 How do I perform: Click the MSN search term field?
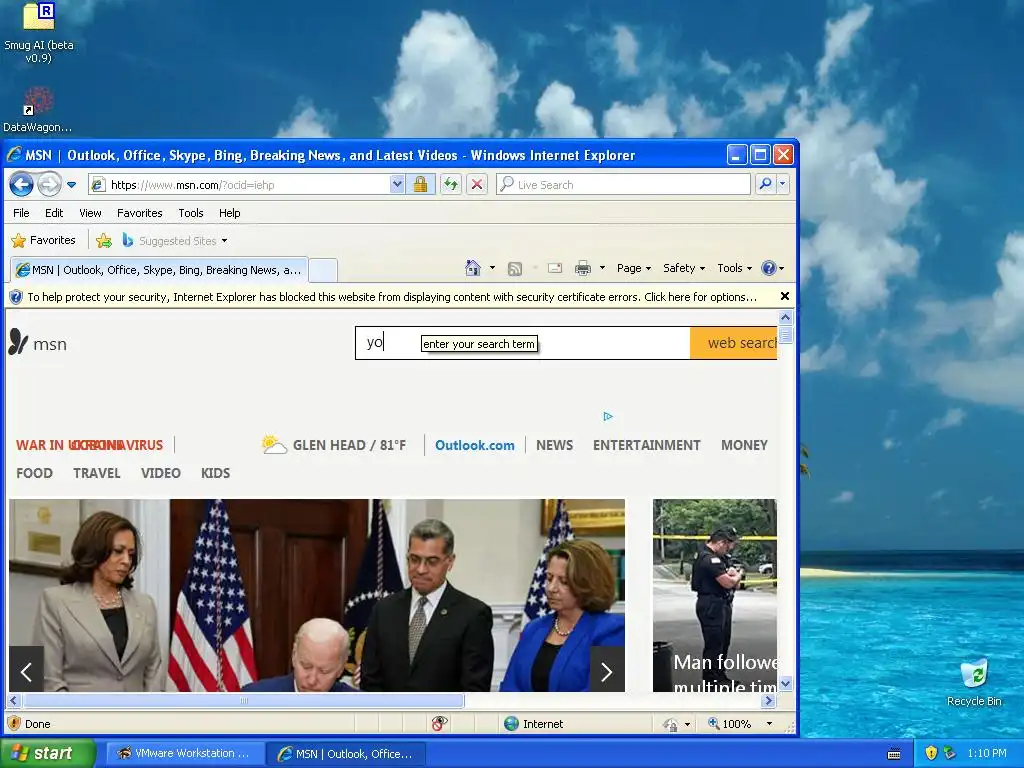[x=522, y=343]
